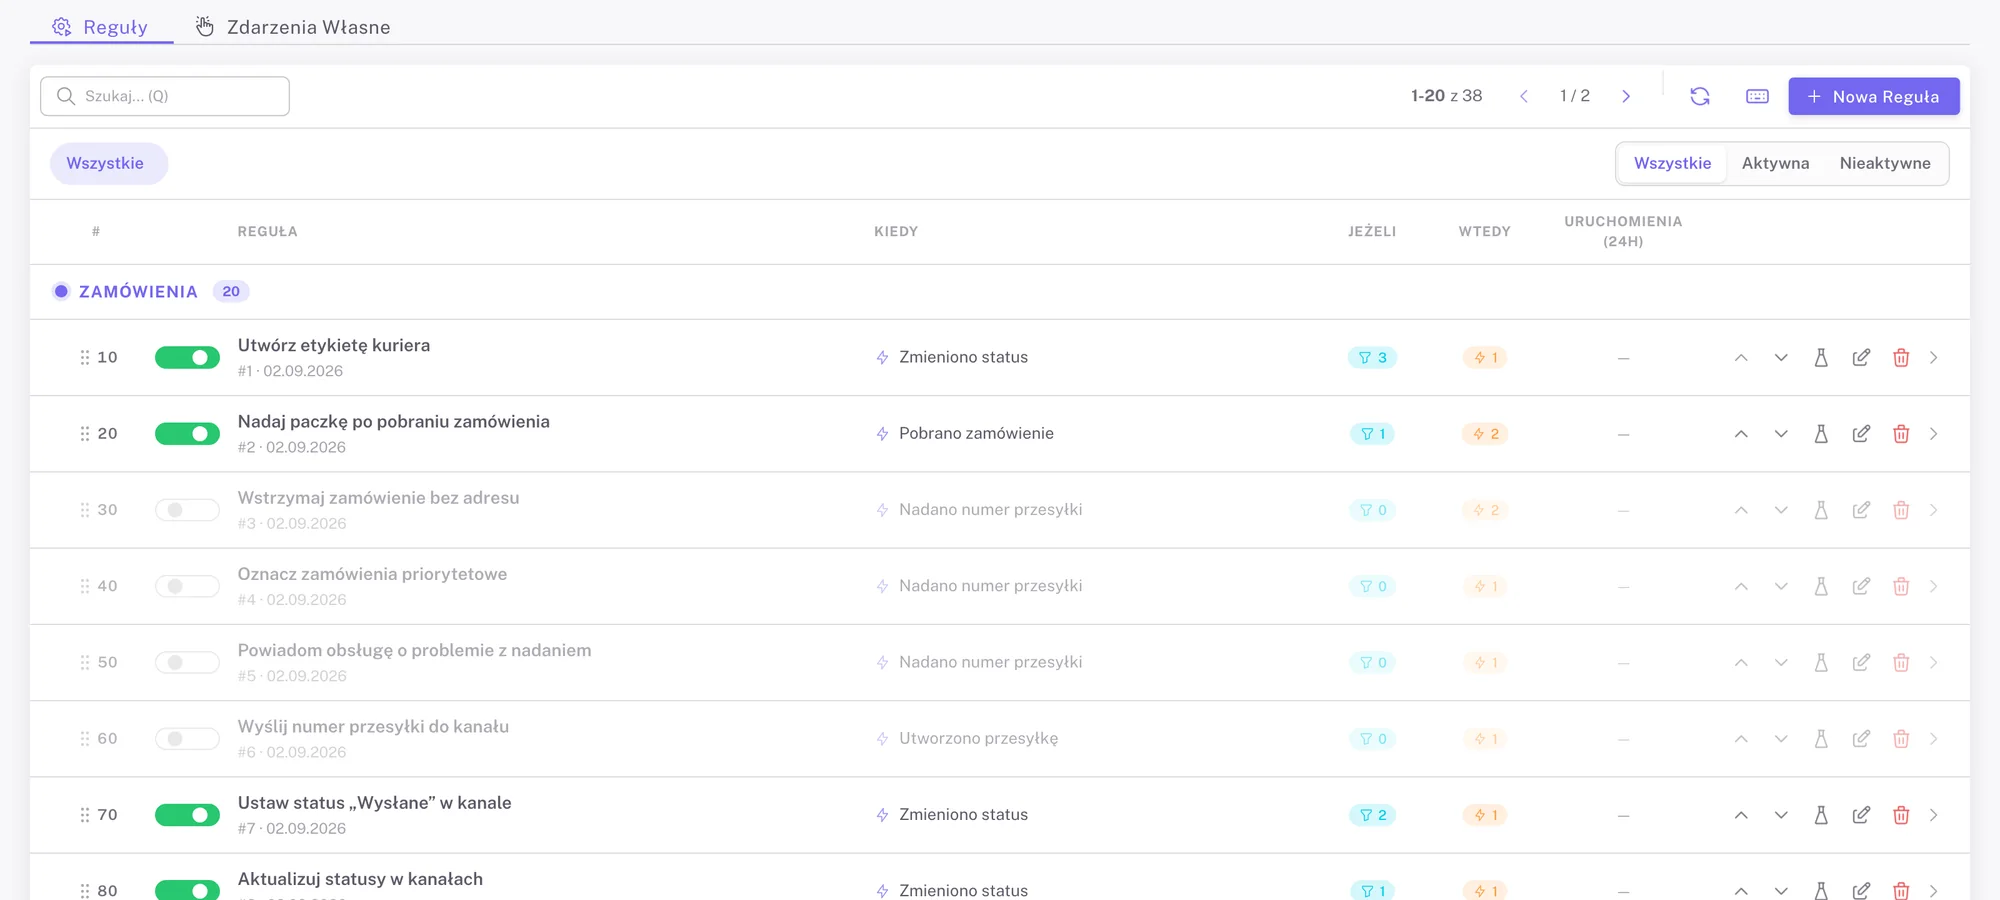Go to next page of rules

(x=1626, y=96)
